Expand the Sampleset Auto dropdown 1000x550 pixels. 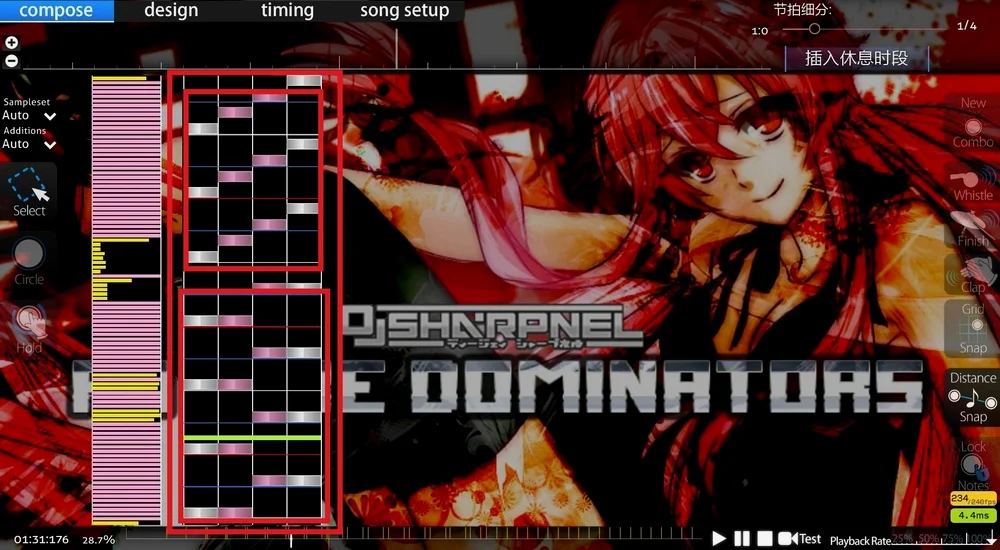(x=29, y=115)
